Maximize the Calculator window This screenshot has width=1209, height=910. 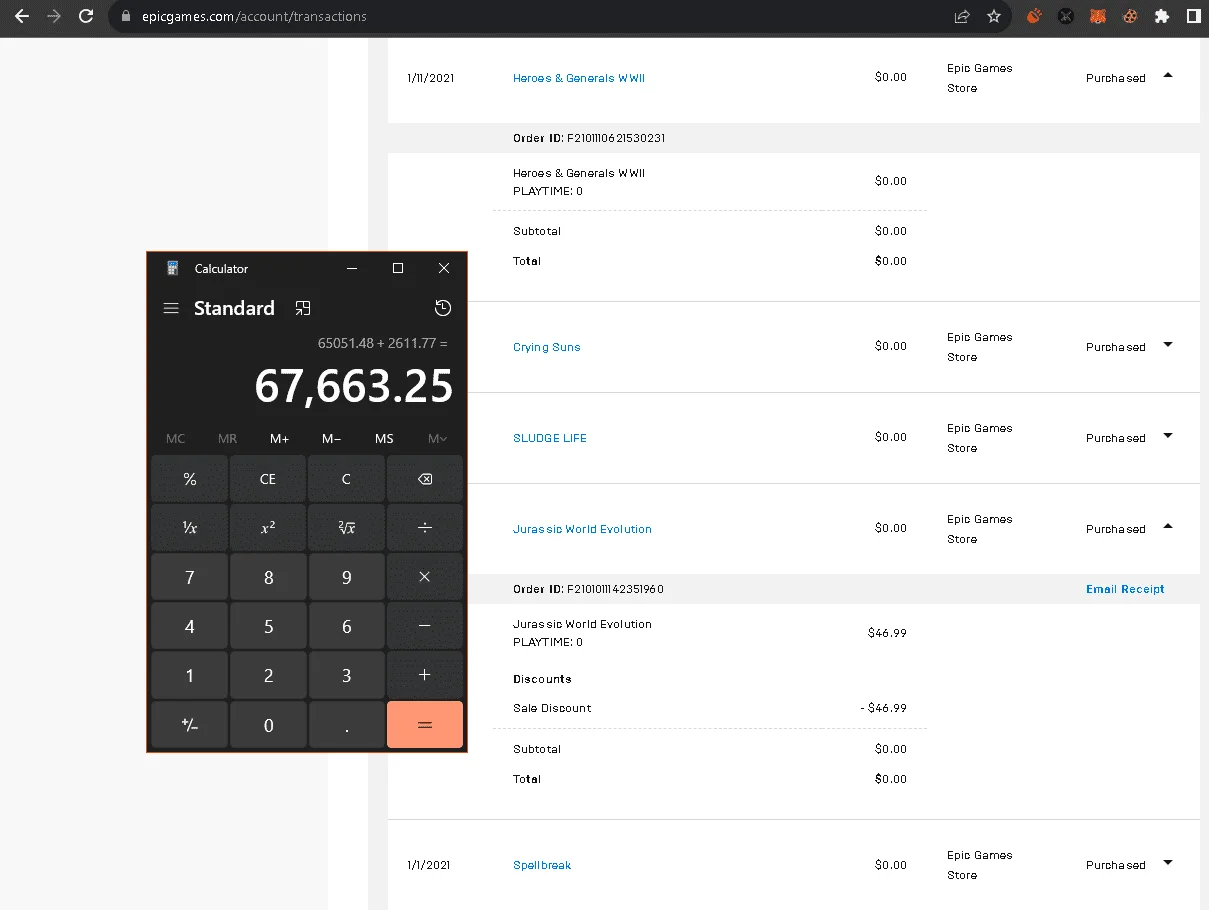tap(398, 268)
